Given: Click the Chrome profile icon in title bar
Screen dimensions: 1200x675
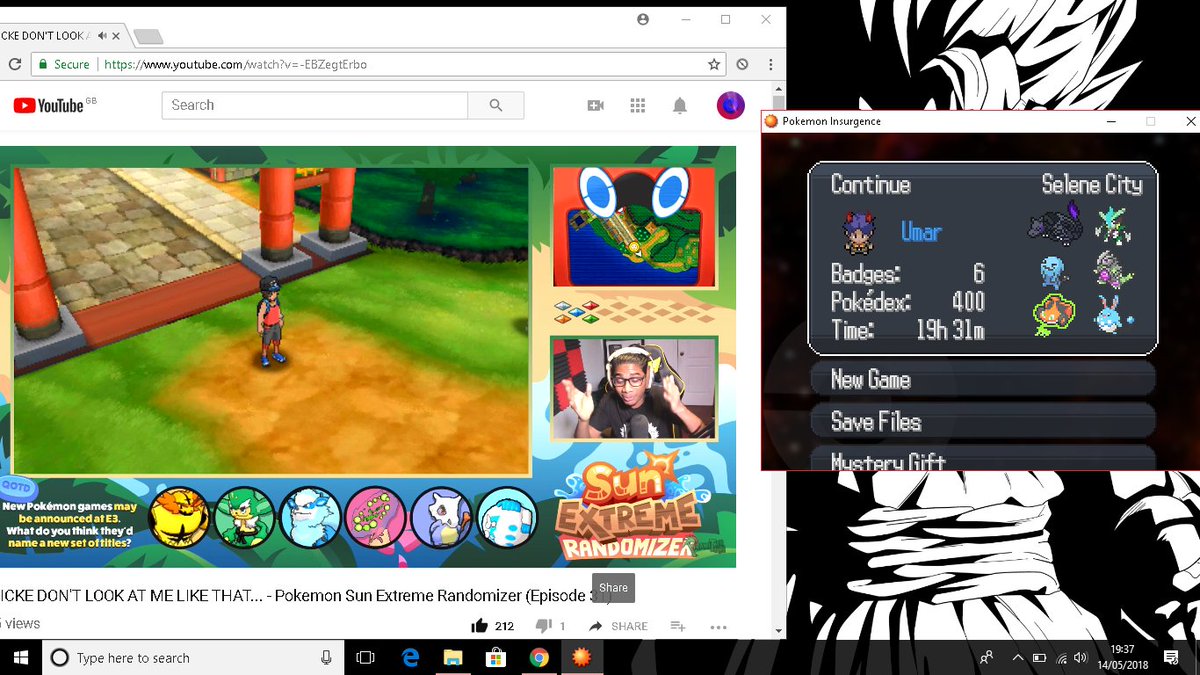Looking at the screenshot, I should (643, 19).
